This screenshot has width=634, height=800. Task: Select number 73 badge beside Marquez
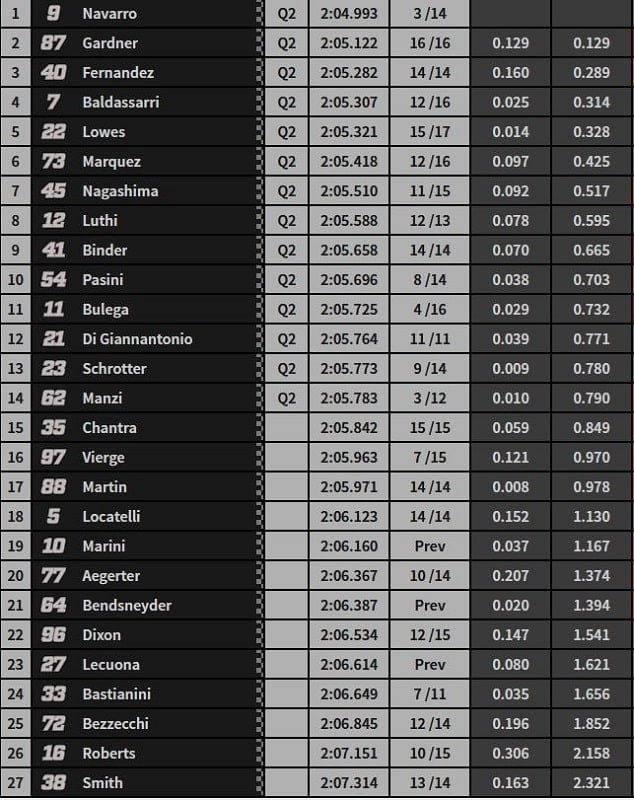[54, 161]
